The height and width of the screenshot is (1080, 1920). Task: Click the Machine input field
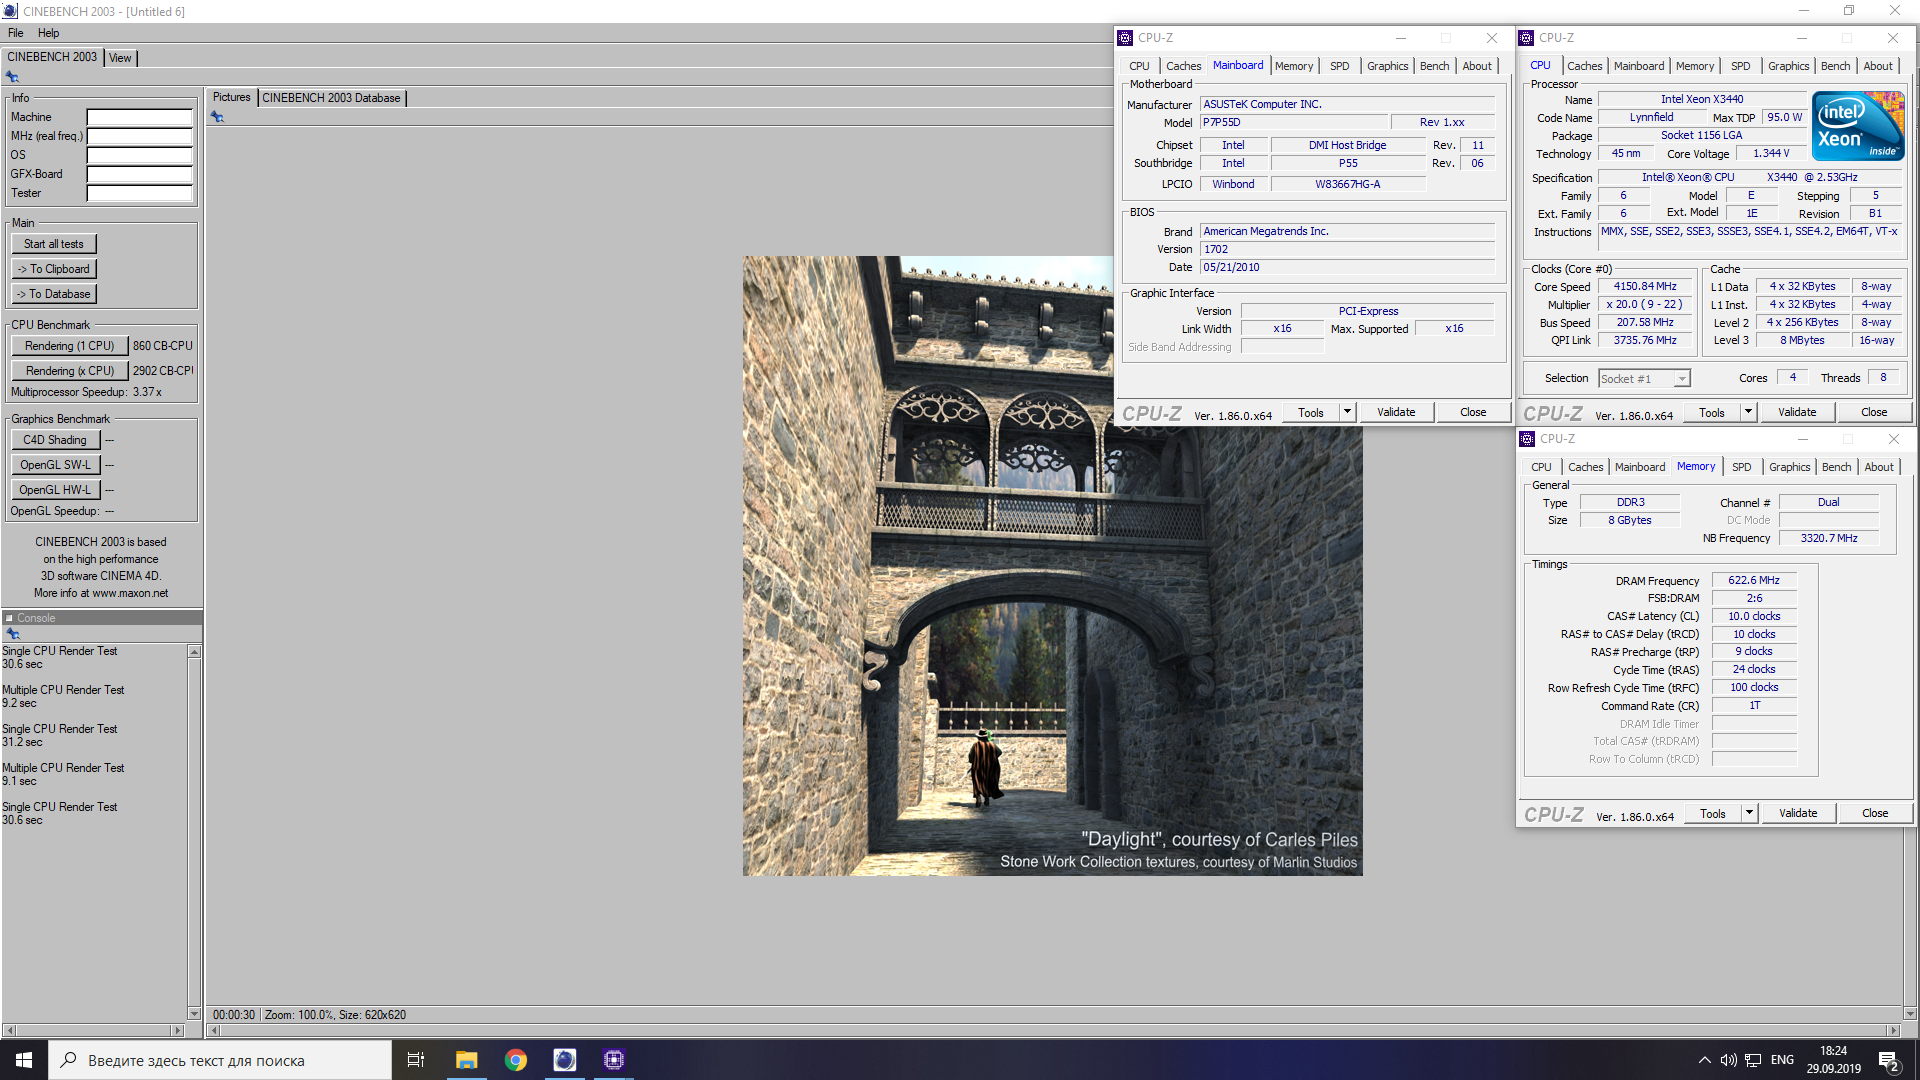139,117
